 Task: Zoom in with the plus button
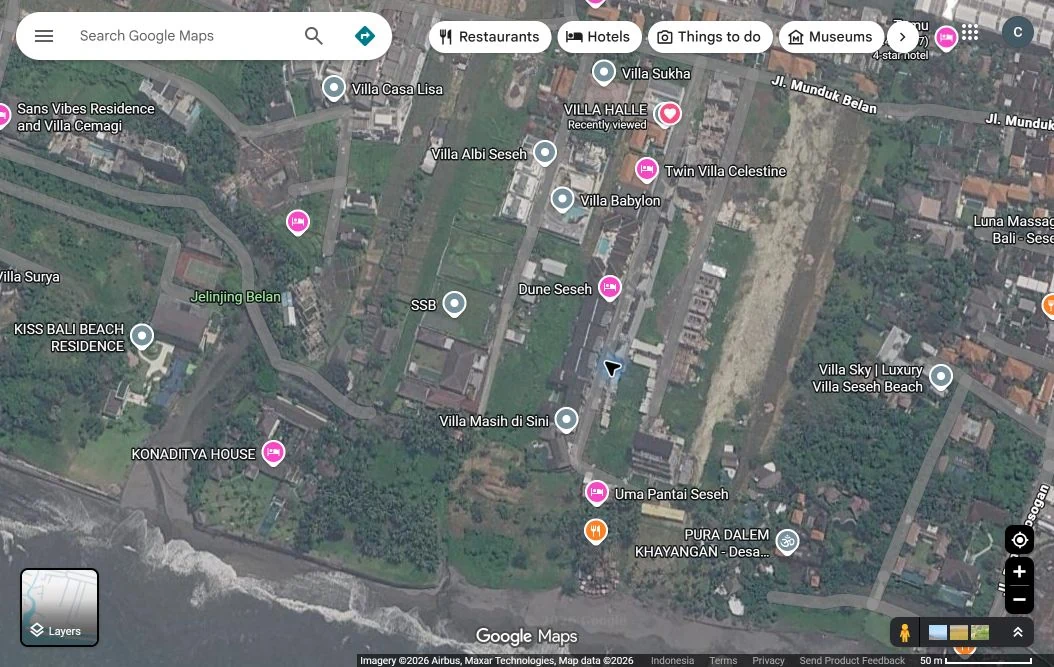point(1019,572)
